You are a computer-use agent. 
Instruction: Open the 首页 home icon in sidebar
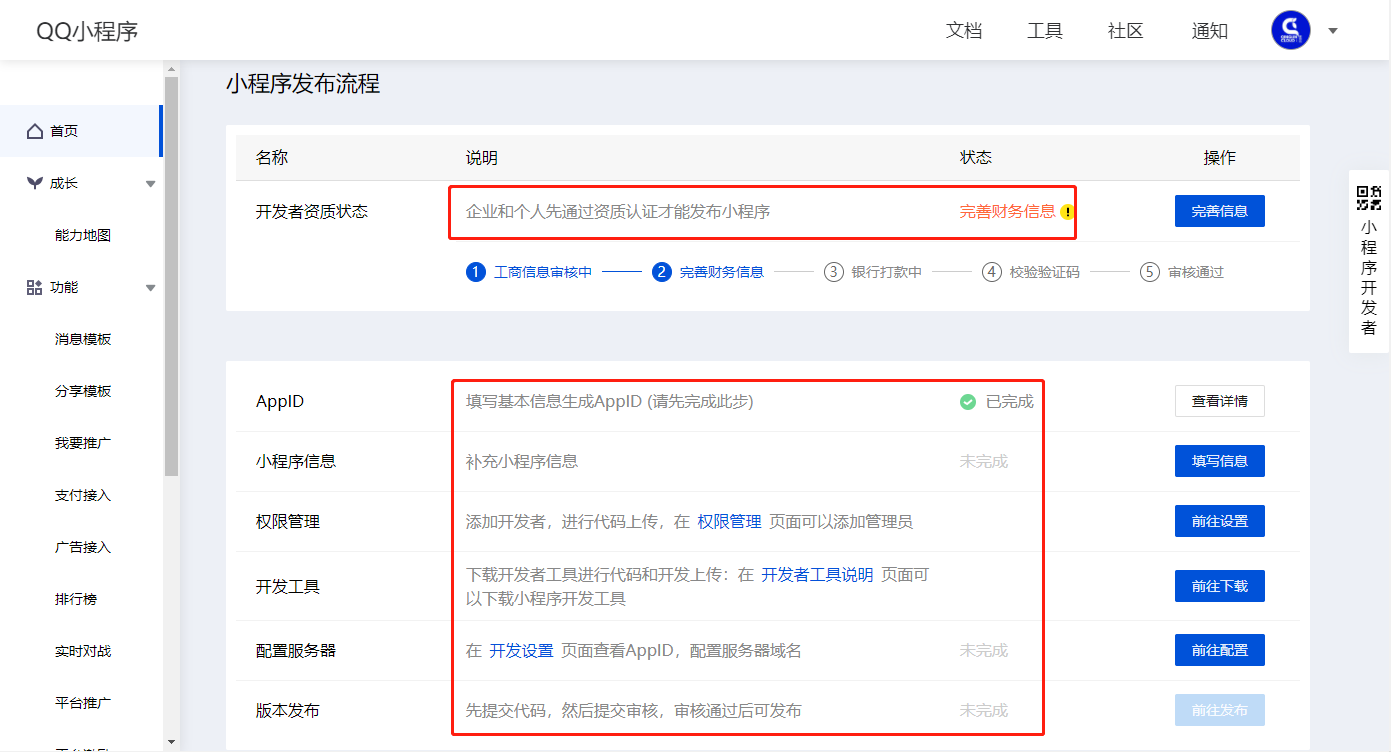click(x=35, y=131)
